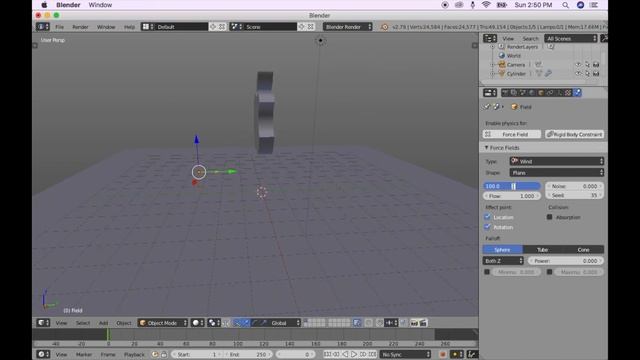Open the Render menu

click(x=80, y=27)
